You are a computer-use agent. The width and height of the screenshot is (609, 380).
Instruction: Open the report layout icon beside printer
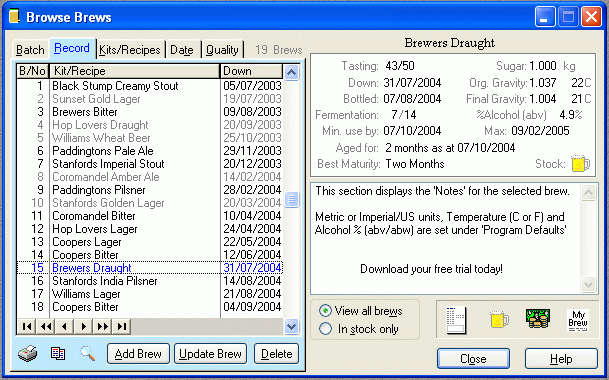[58, 353]
